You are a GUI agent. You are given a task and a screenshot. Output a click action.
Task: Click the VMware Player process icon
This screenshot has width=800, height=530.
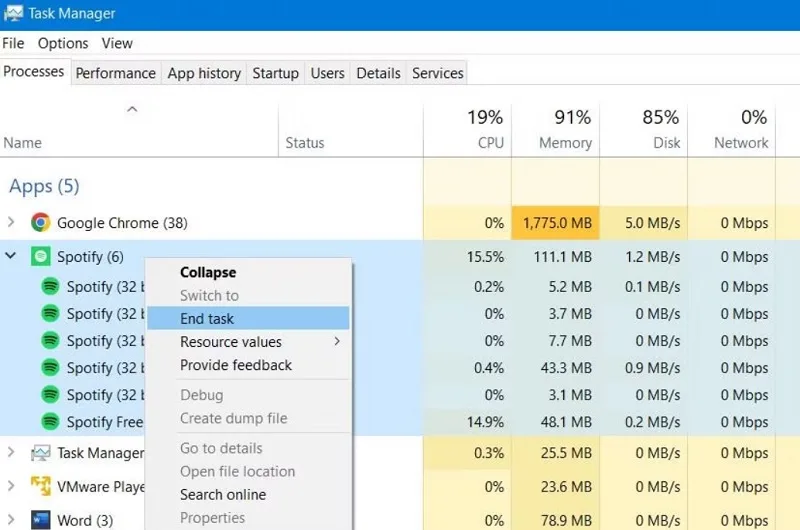click(40, 486)
